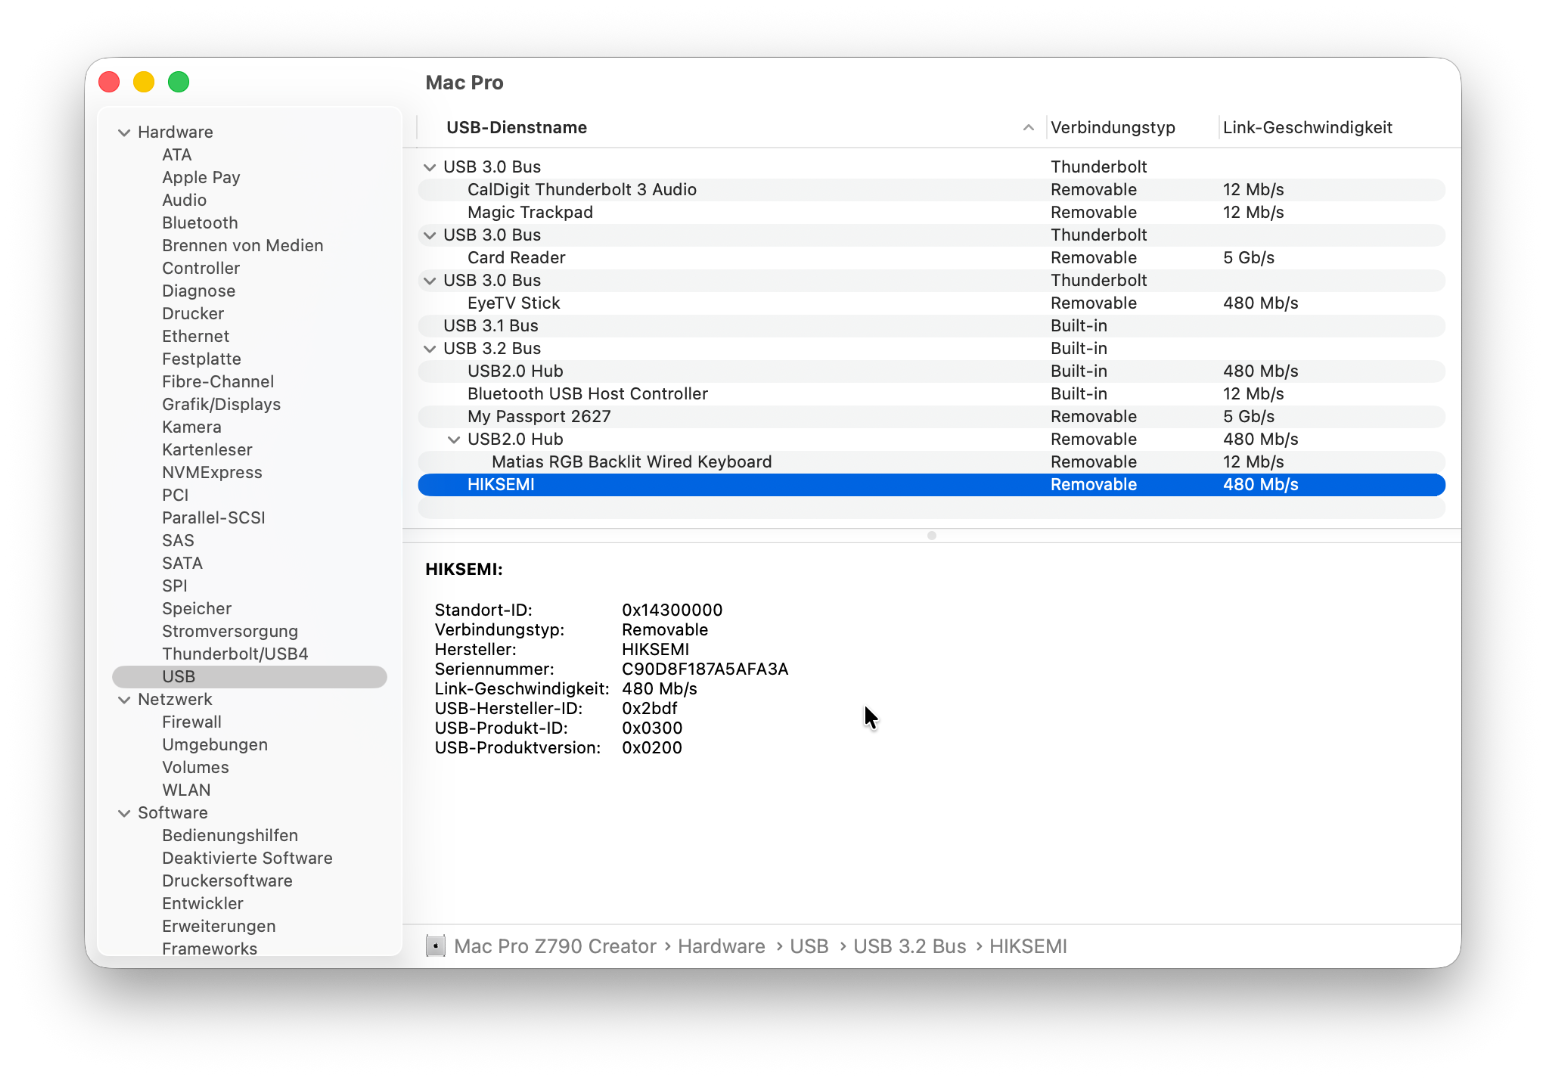
Task: Collapse the USB 3.0 Bus with CalDigit audio
Action: (430, 167)
